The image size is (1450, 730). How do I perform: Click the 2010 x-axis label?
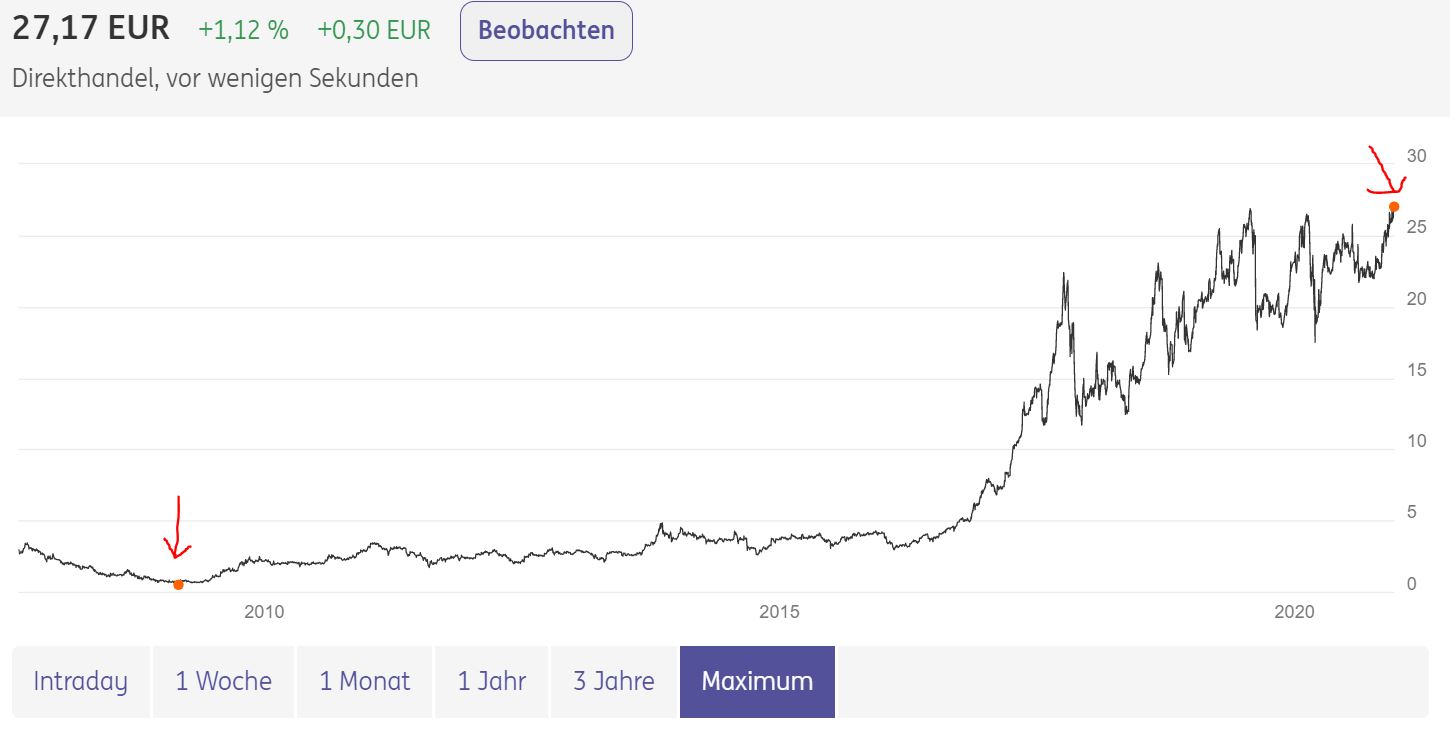(264, 612)
